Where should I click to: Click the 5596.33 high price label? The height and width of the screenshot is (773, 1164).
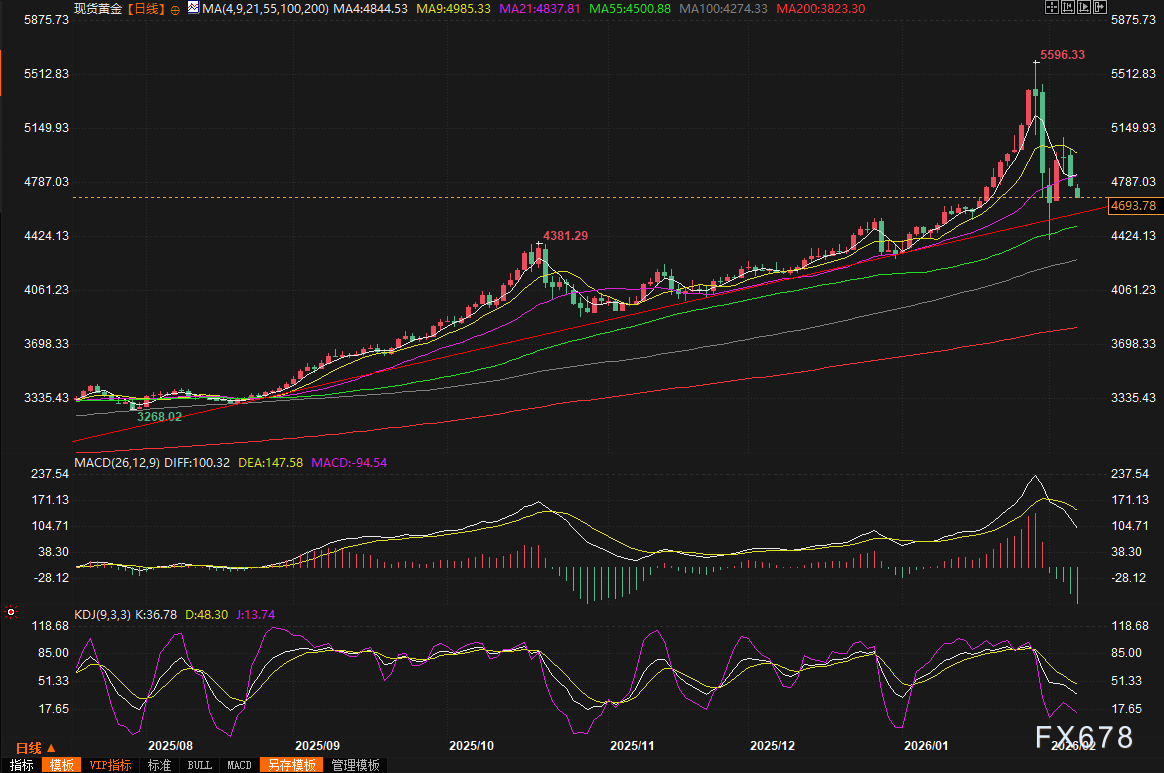[1062, 55]
